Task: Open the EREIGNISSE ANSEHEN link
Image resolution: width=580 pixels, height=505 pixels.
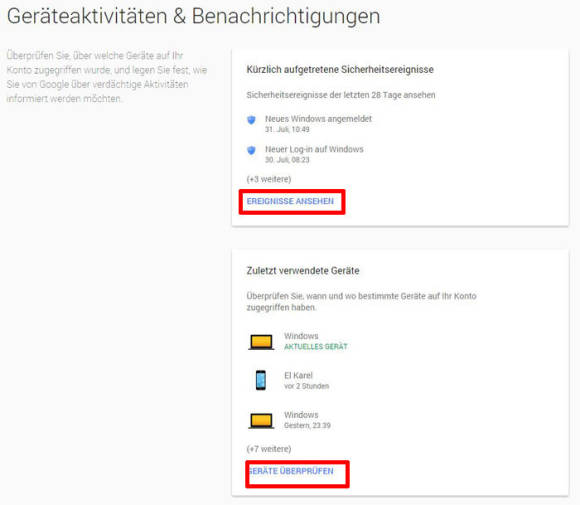Action: coord(290,201)
